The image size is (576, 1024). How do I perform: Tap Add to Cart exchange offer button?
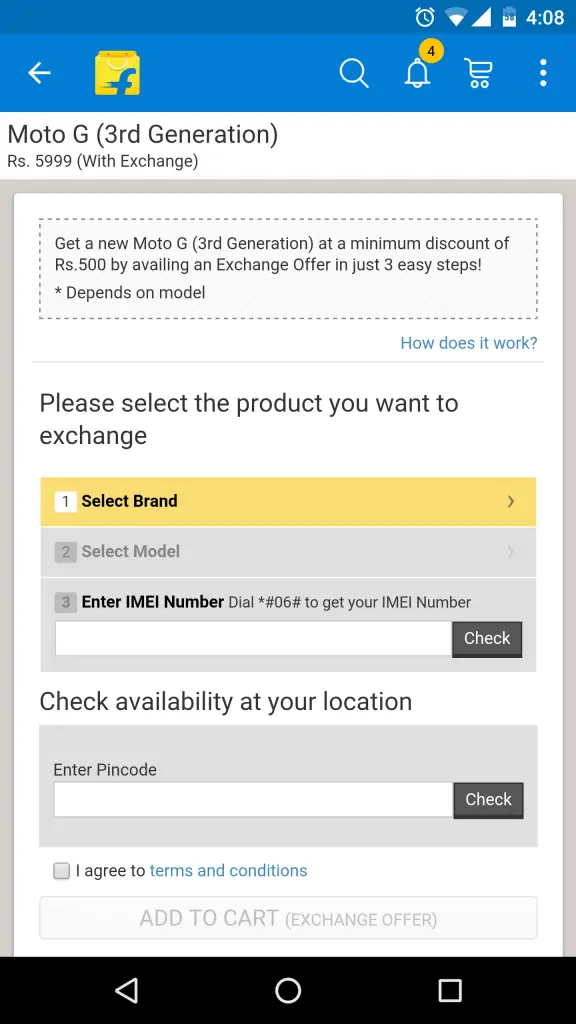point(288,918)
